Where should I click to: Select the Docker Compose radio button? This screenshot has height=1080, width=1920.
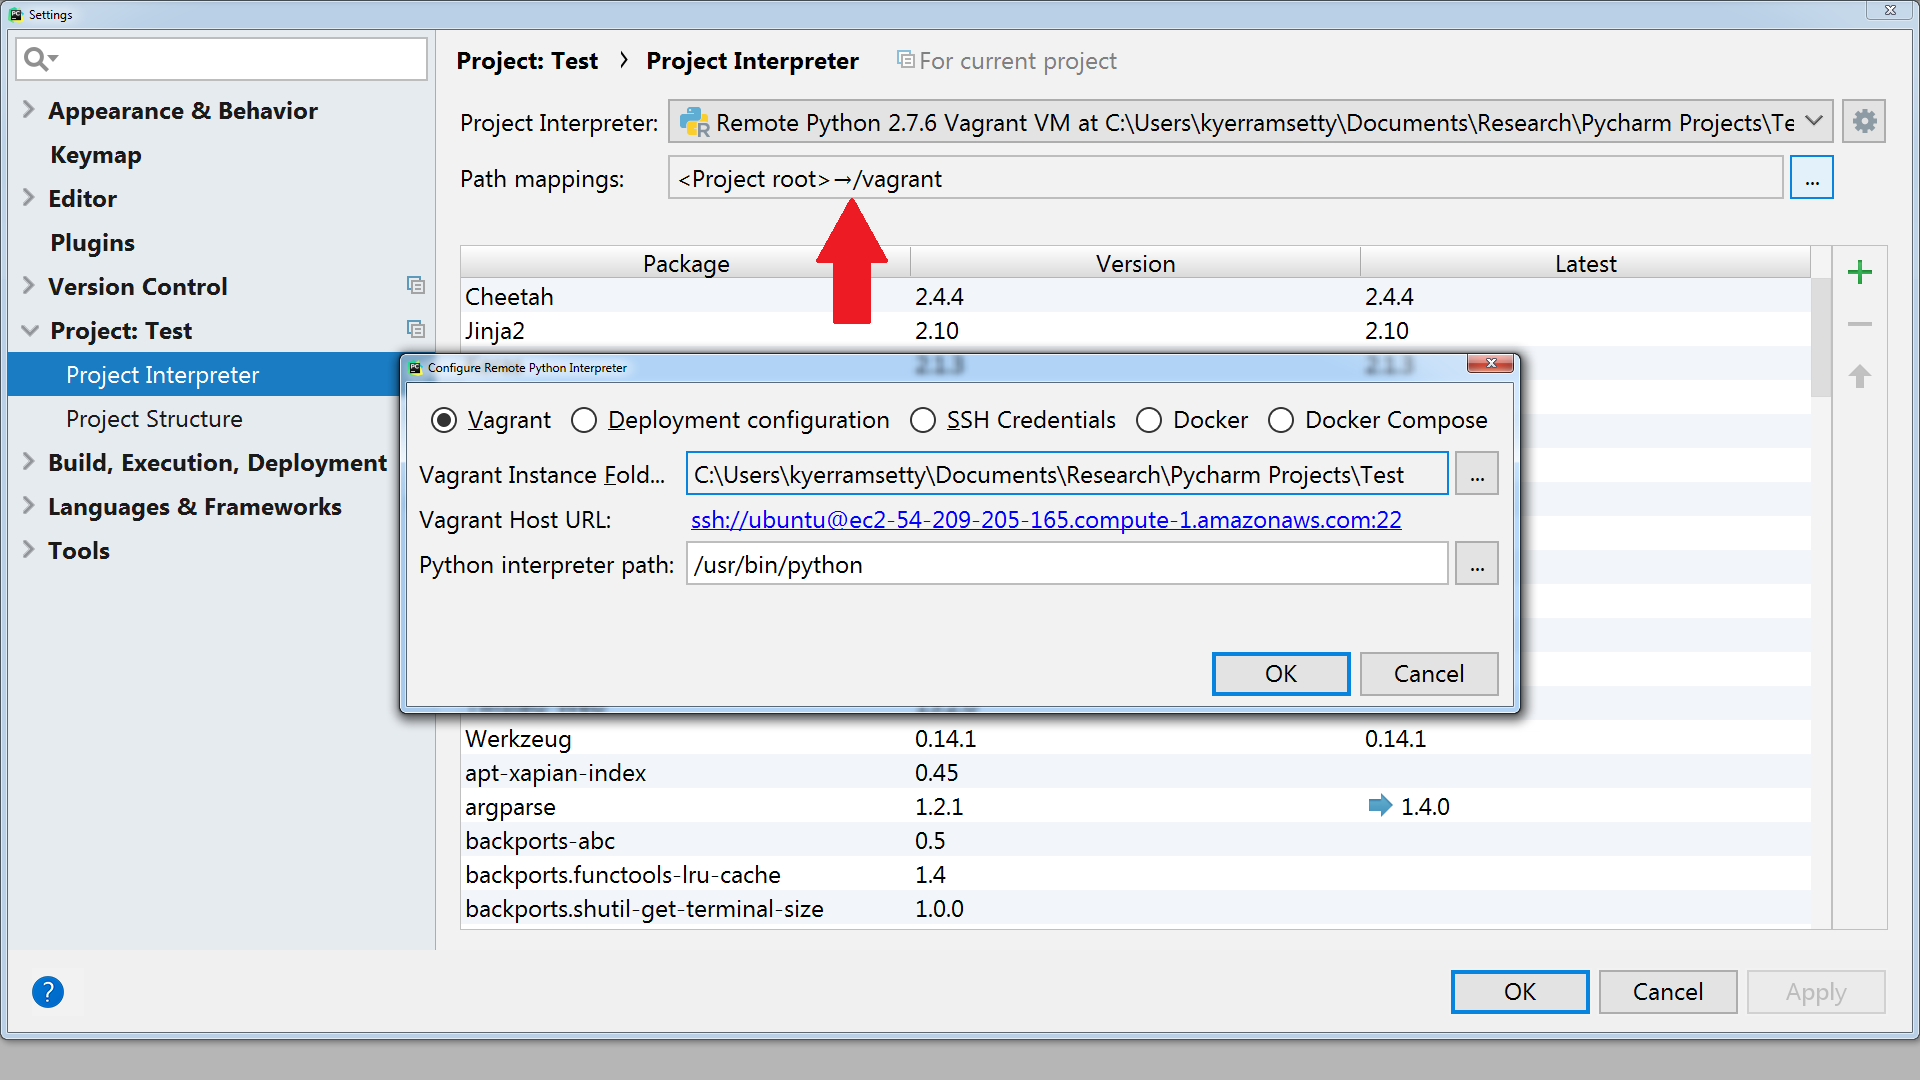1281,420
